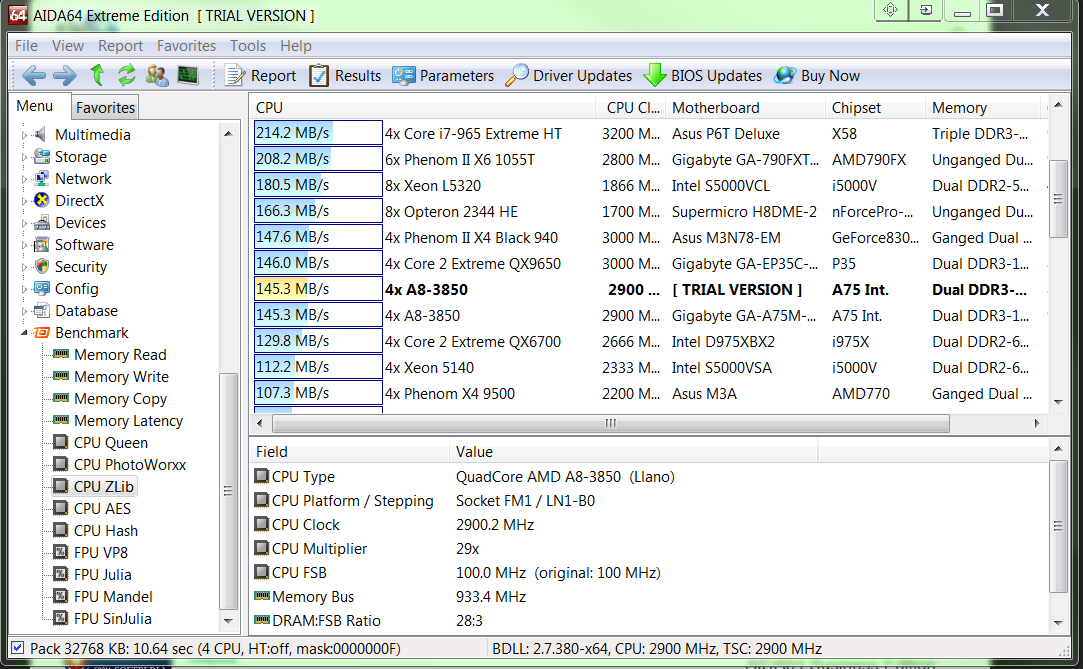Click the Field column header

coord(349,452)
